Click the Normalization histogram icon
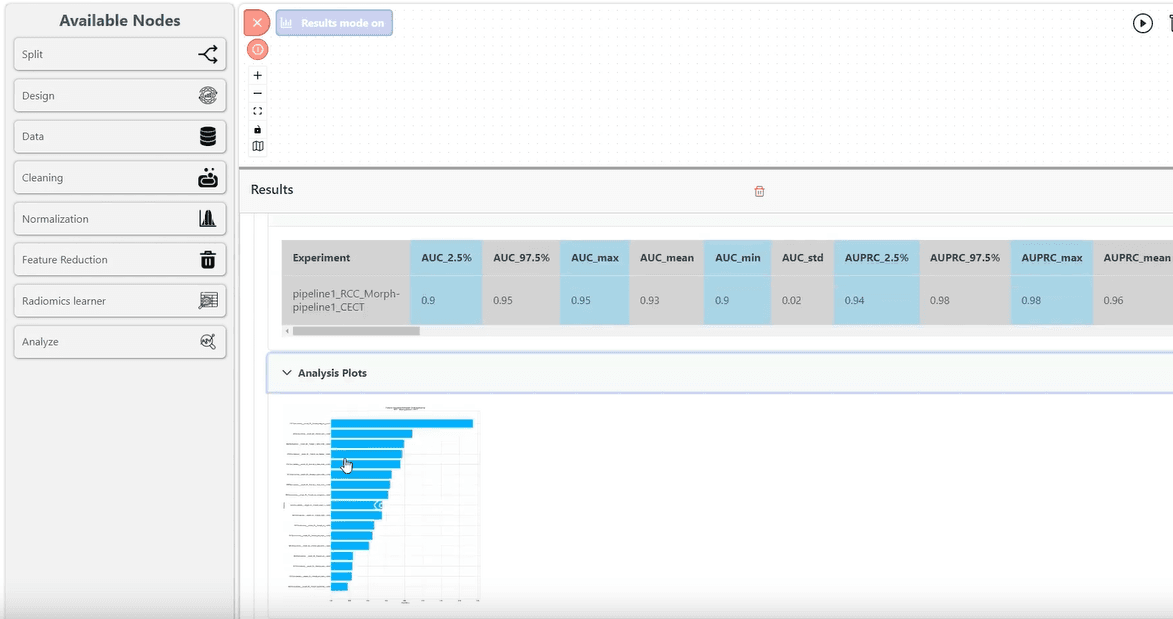The height and width of the screenshot is (619, 1173). coord(208,219)
